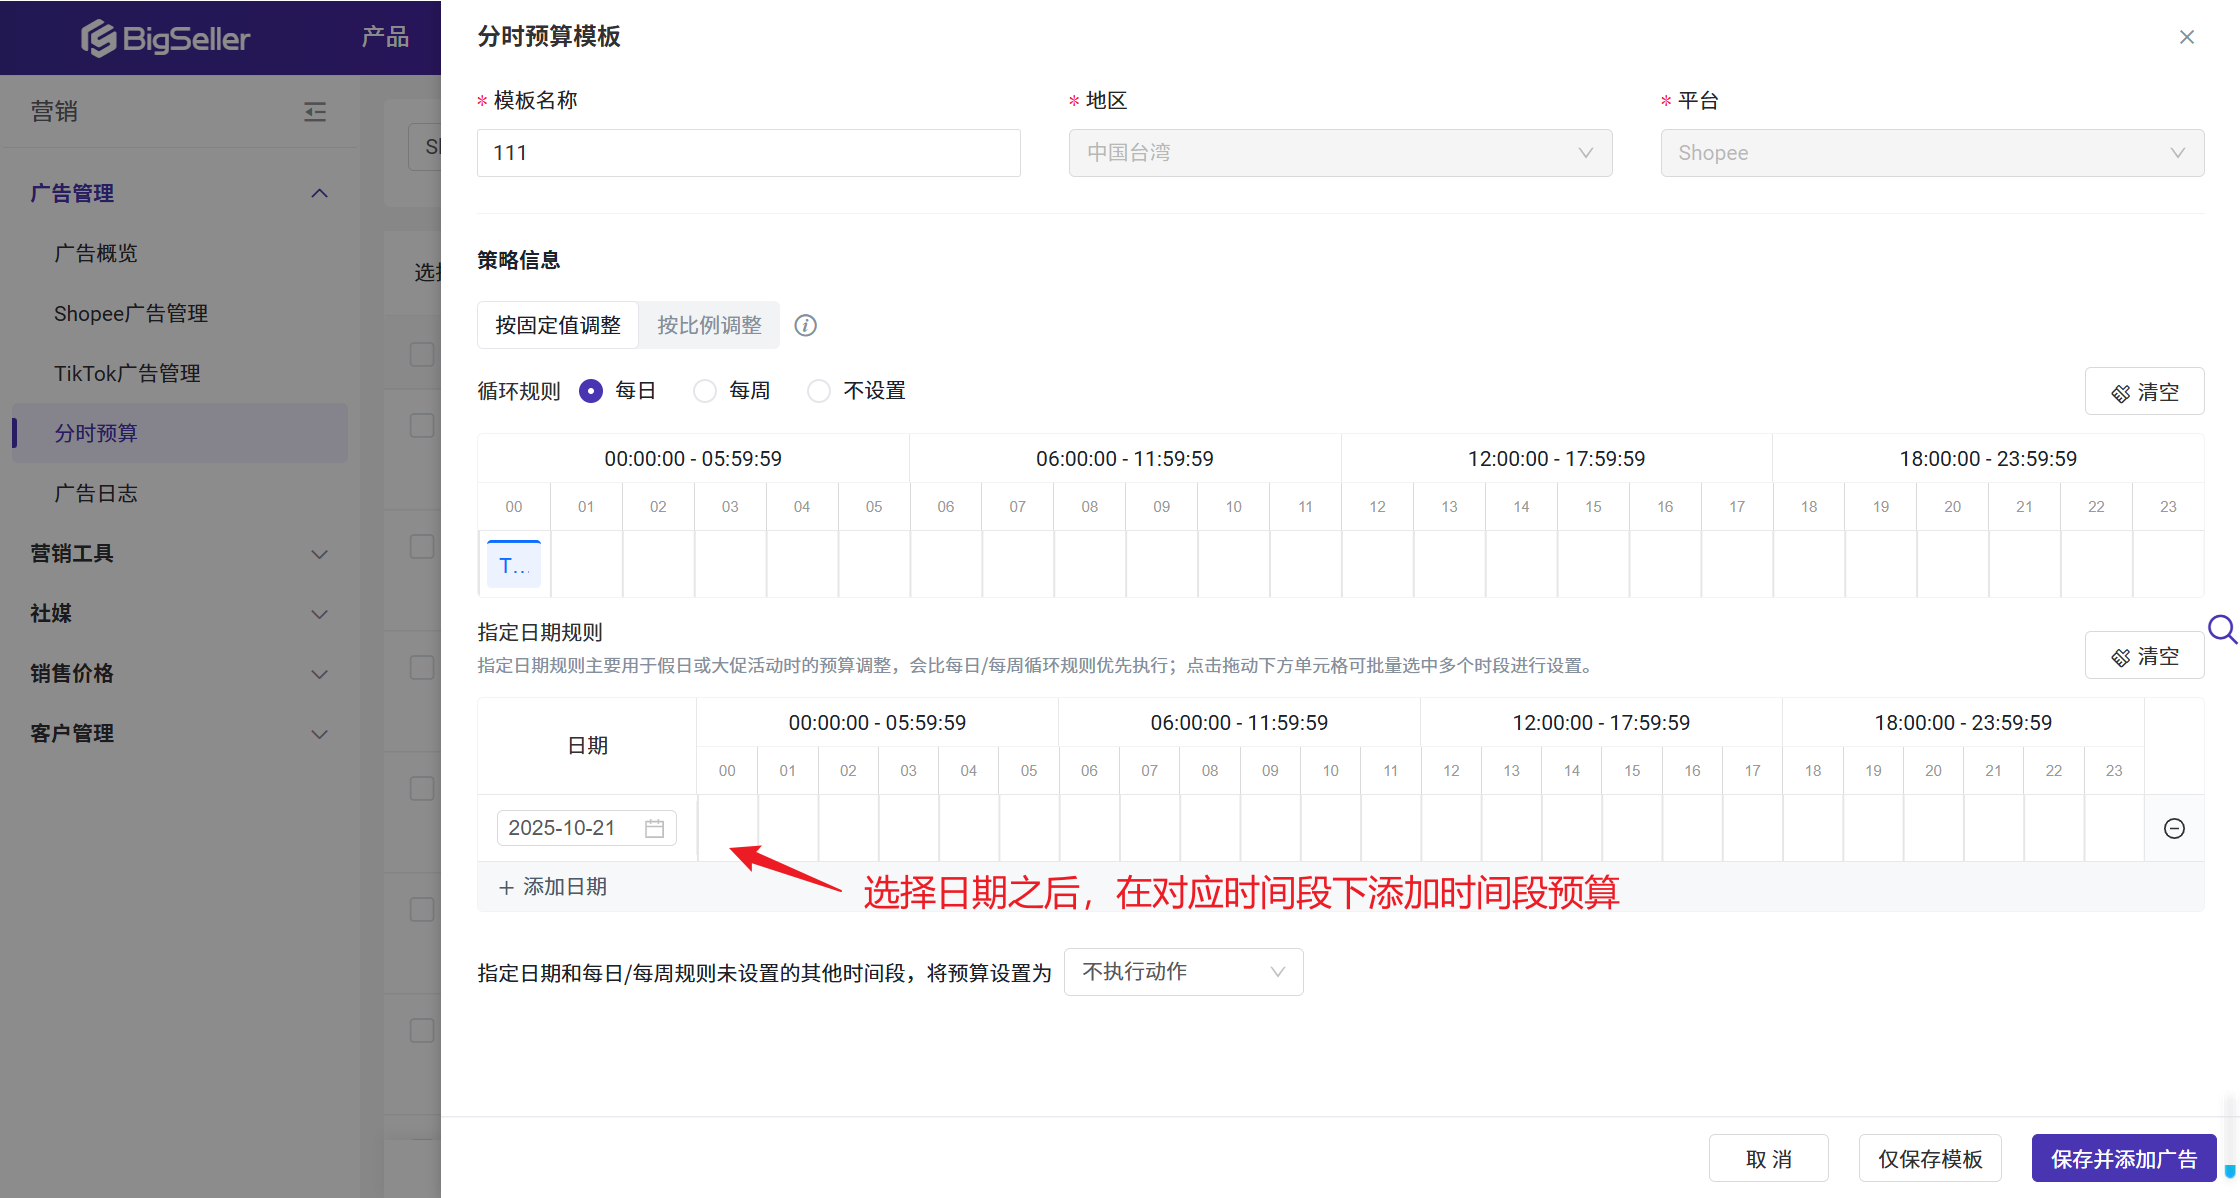Clear the loop rule grid with 清空

[2144, 392]
